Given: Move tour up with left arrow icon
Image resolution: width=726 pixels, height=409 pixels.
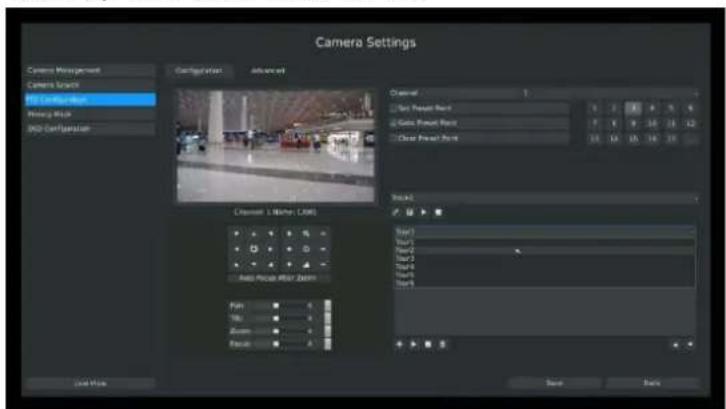Looking at the screenshot, I should [x=676, y=345].
